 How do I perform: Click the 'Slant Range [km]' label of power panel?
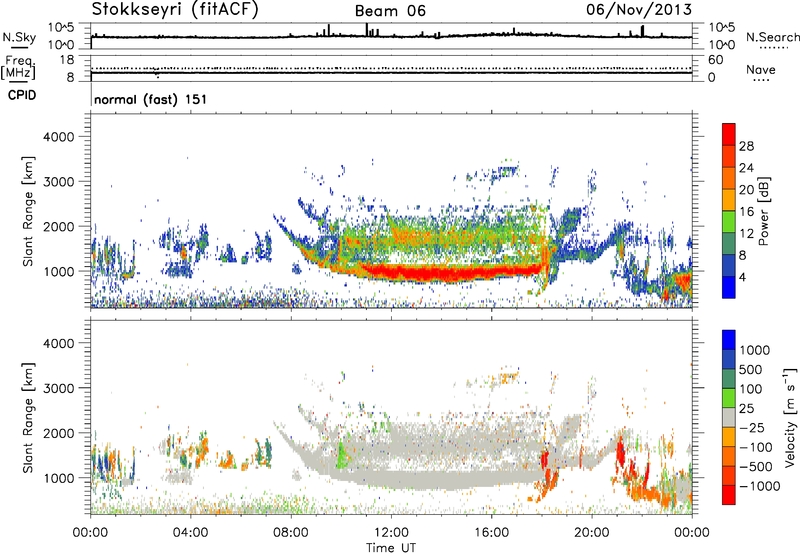pyautogui.click(x=28, y=211)
